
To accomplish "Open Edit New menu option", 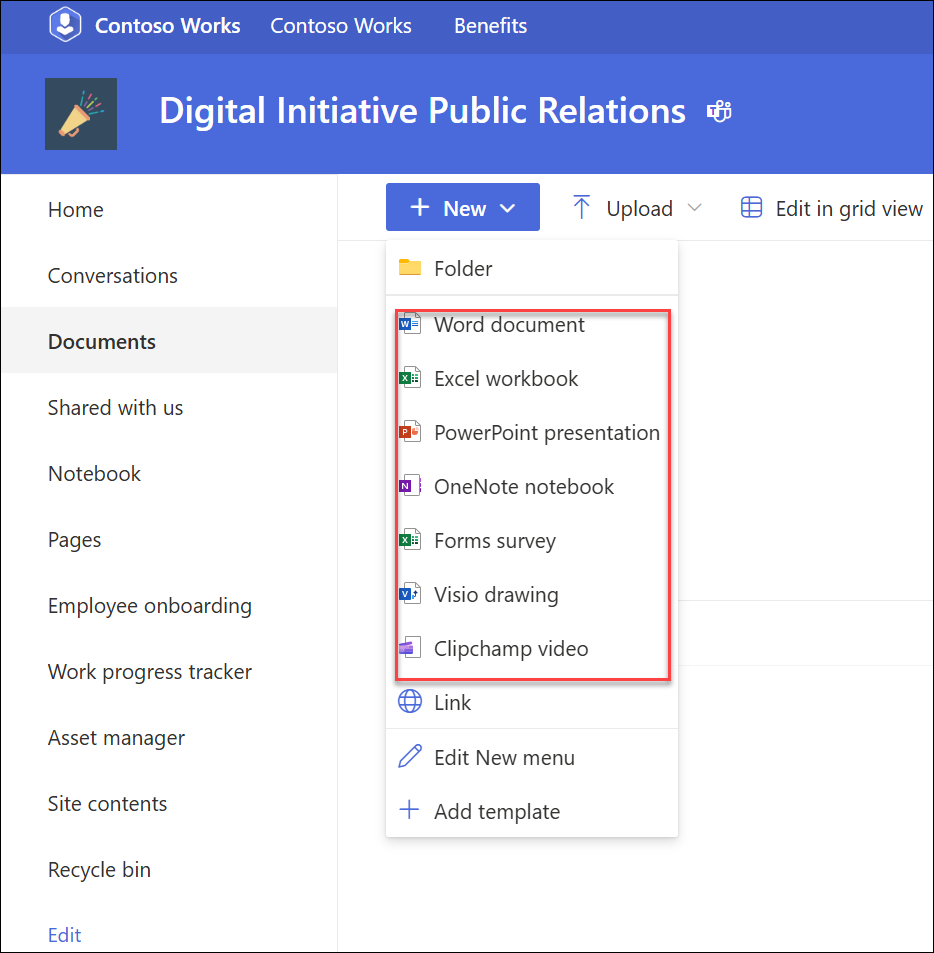I will coord(504,758).
